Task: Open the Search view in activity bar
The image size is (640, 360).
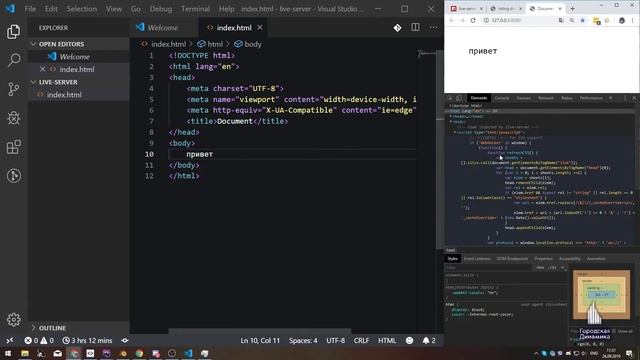Action: pos(13,60)
